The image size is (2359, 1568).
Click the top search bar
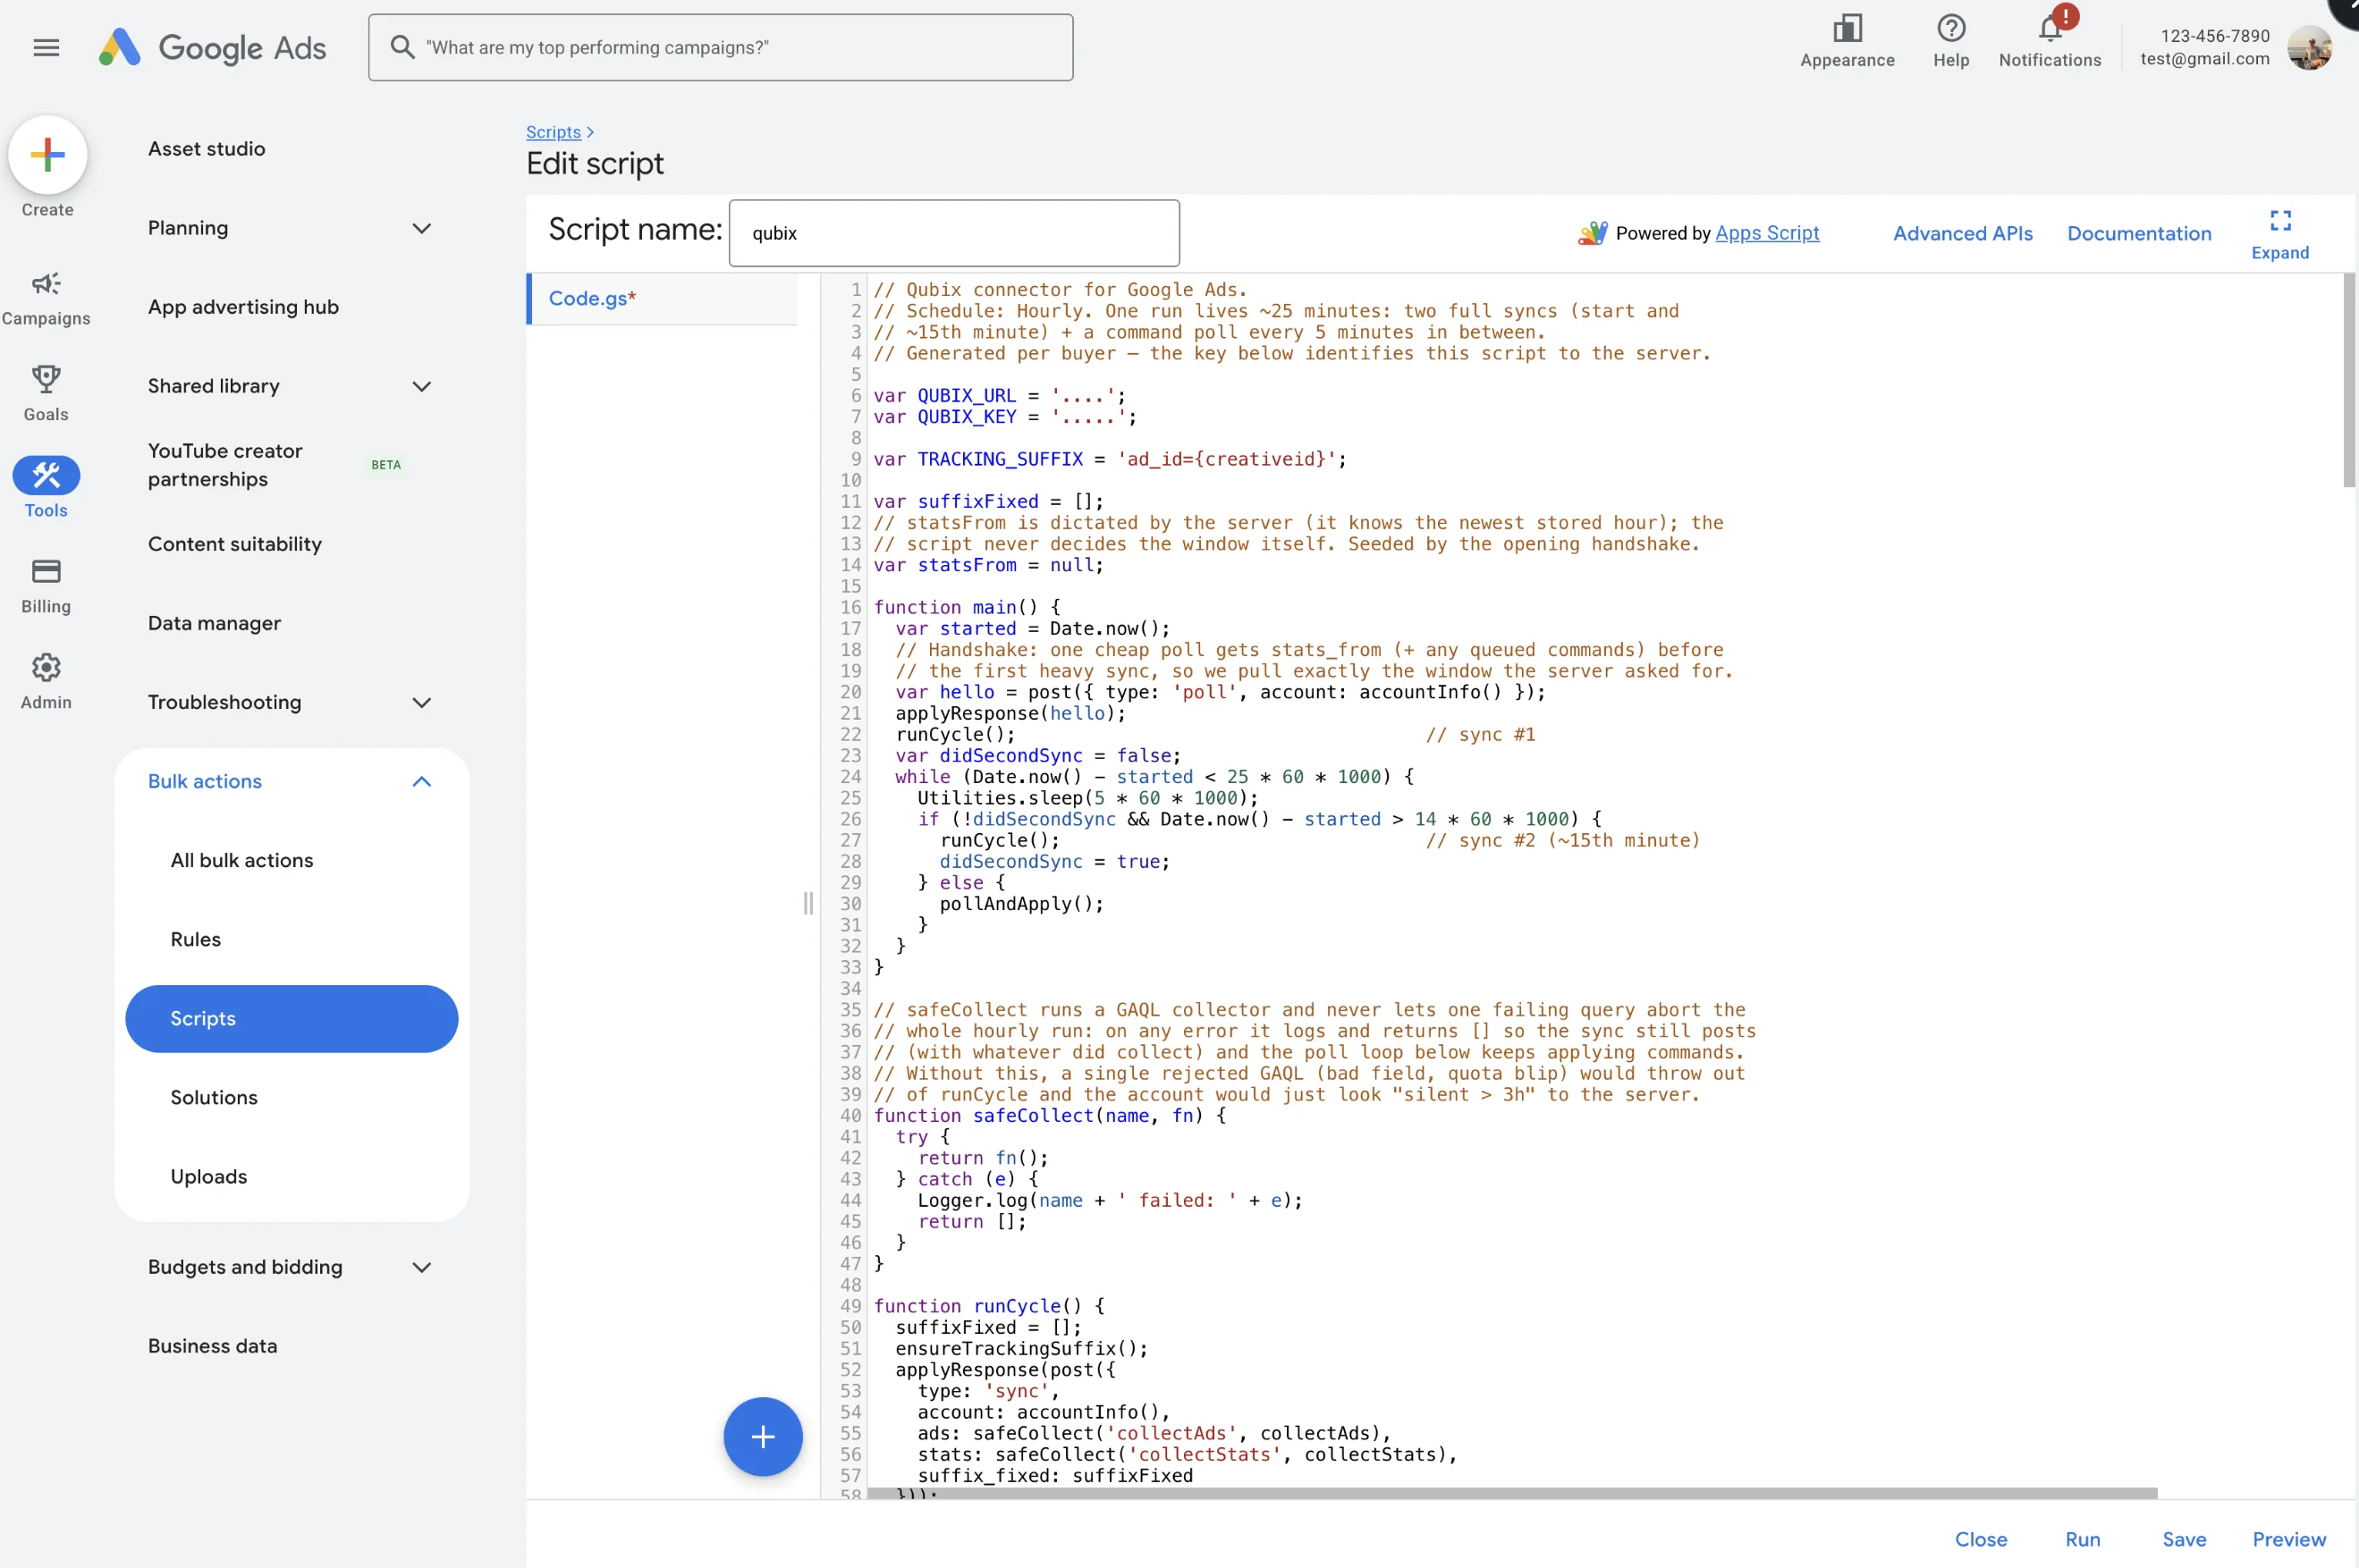(x=720, y=47)
